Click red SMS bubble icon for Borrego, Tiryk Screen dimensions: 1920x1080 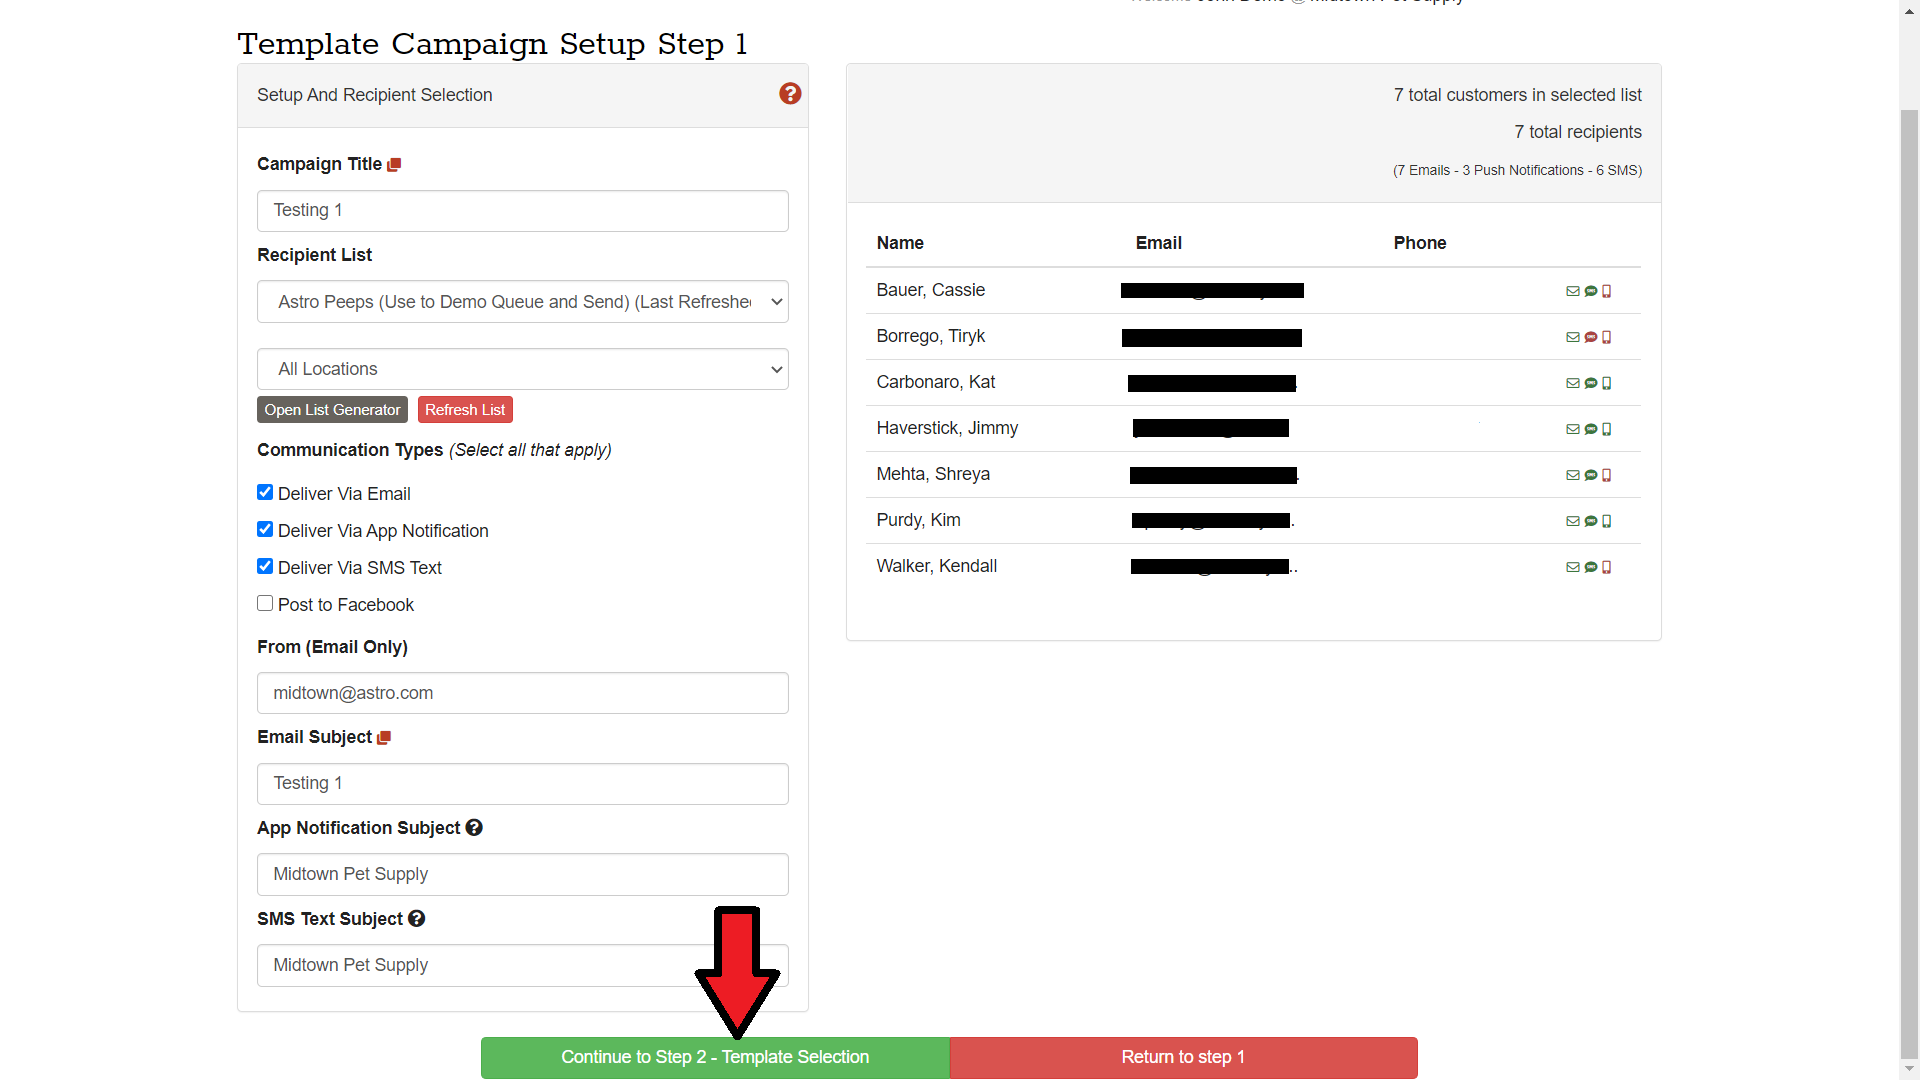pos(1590,337)
